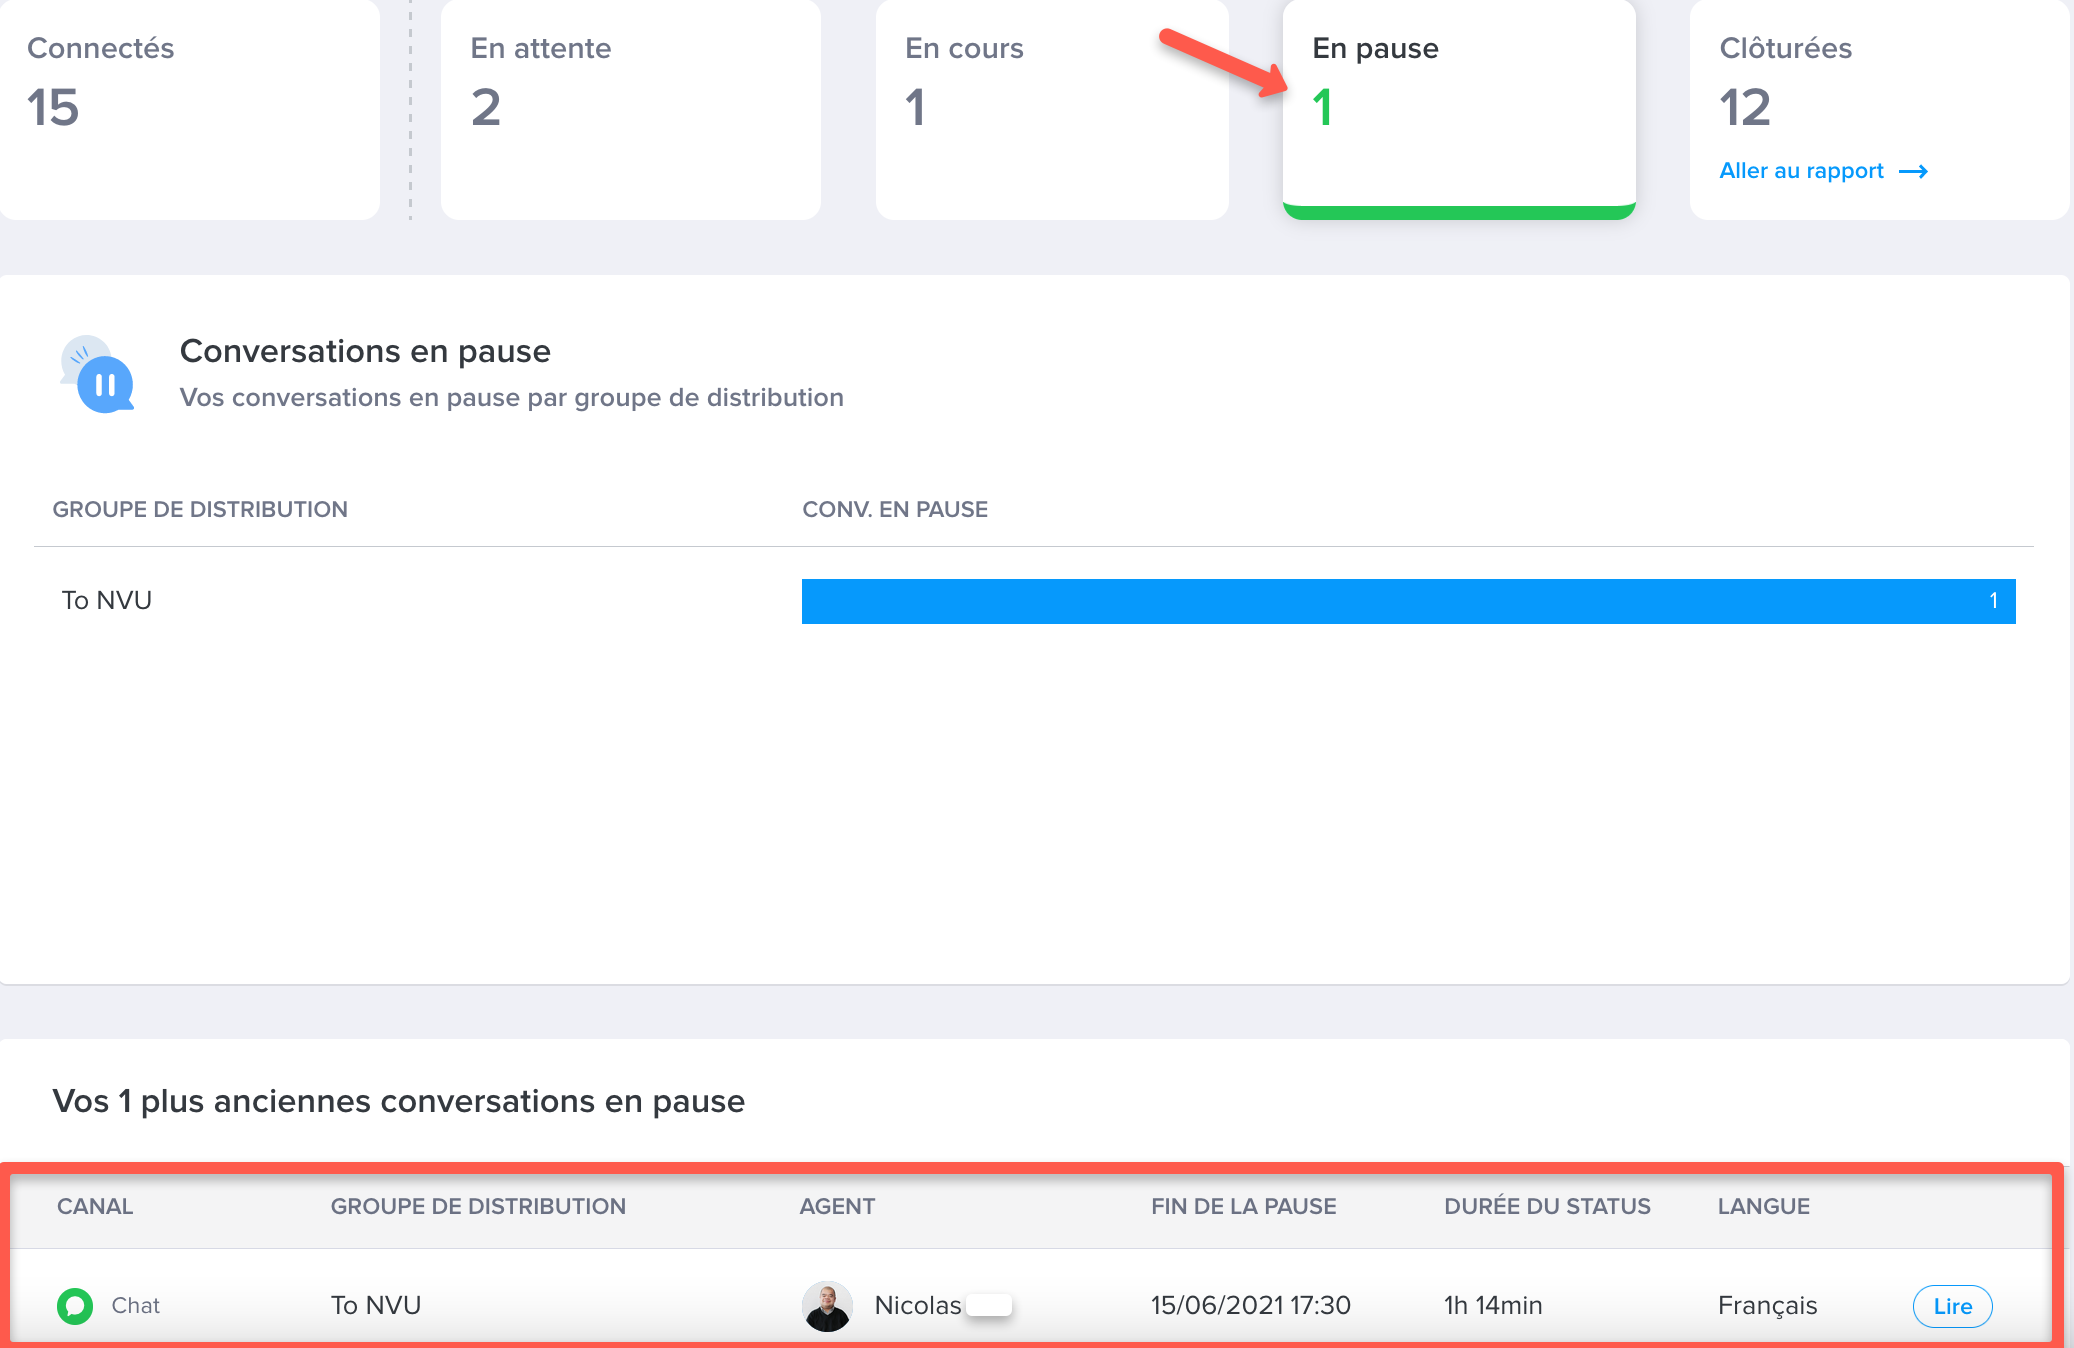Select the Connectés card

click(x=189, y=107)
